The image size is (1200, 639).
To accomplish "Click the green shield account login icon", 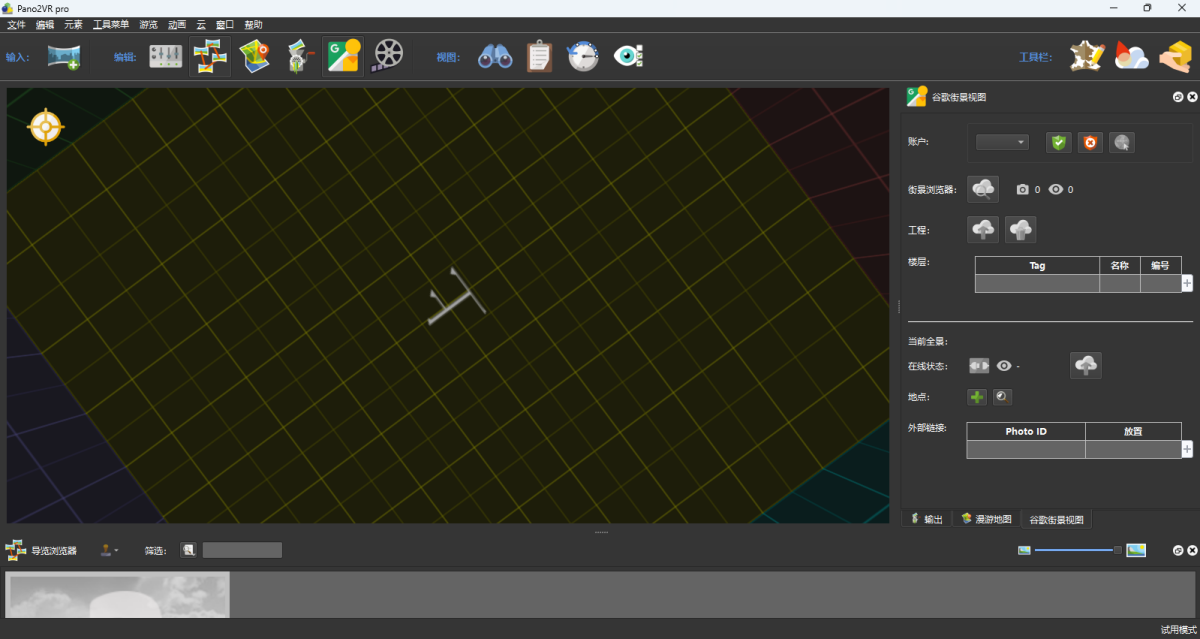I will pos(1059,143).
